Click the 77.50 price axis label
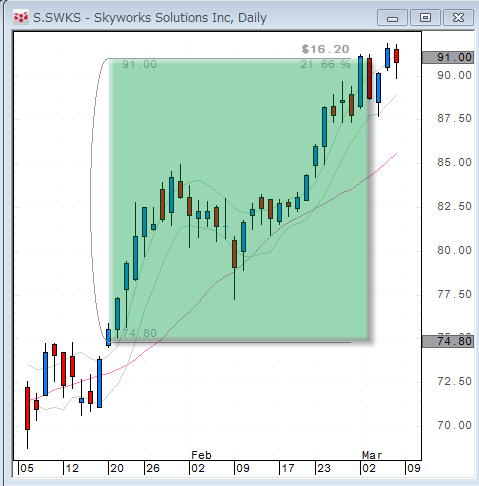 pos(454,294)
